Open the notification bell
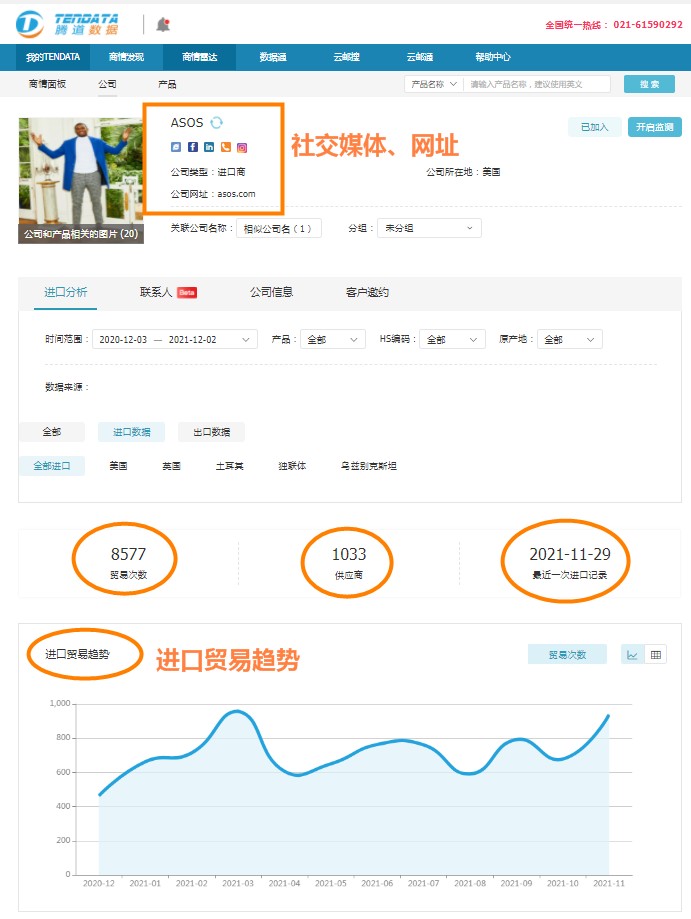 (163, 25)
